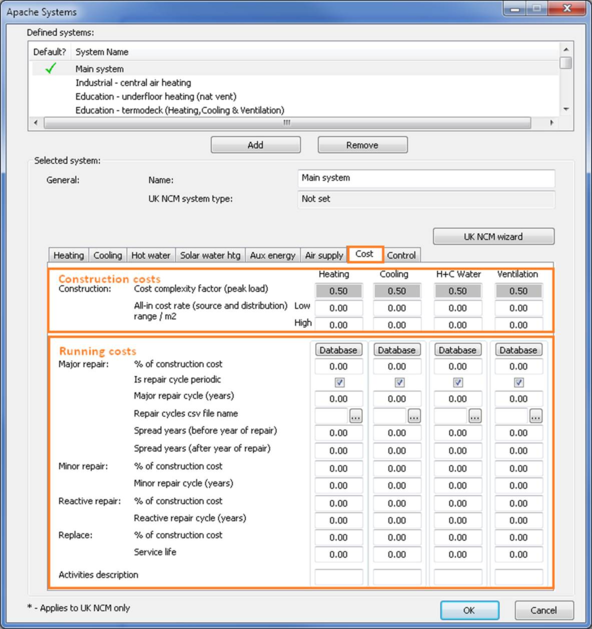Click the green default checkmark beside Main system

51,69
